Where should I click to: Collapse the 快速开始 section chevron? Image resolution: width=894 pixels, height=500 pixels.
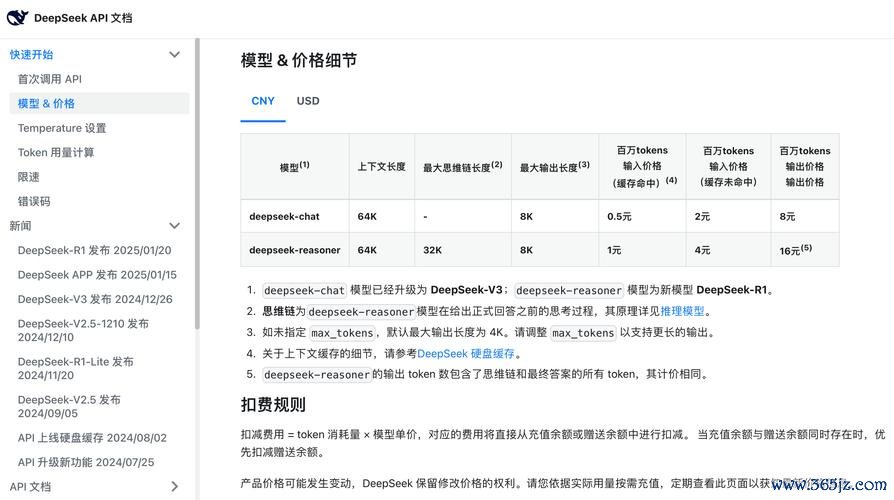coord(174,55)
